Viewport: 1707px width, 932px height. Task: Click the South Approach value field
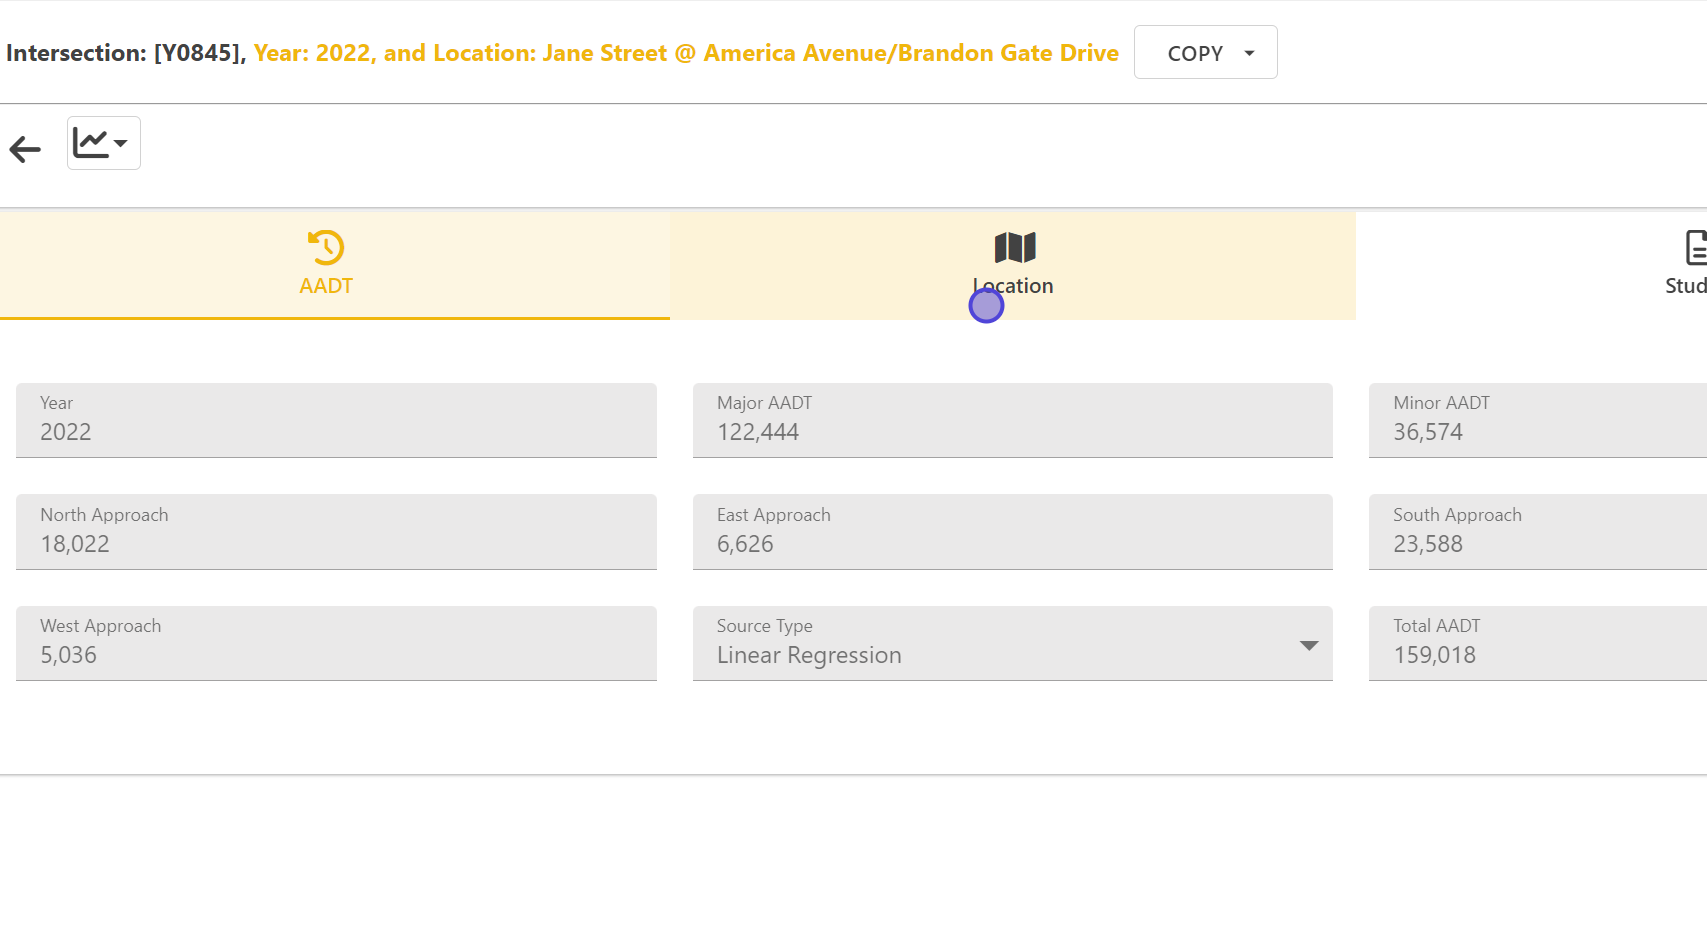coord(1536,532)
